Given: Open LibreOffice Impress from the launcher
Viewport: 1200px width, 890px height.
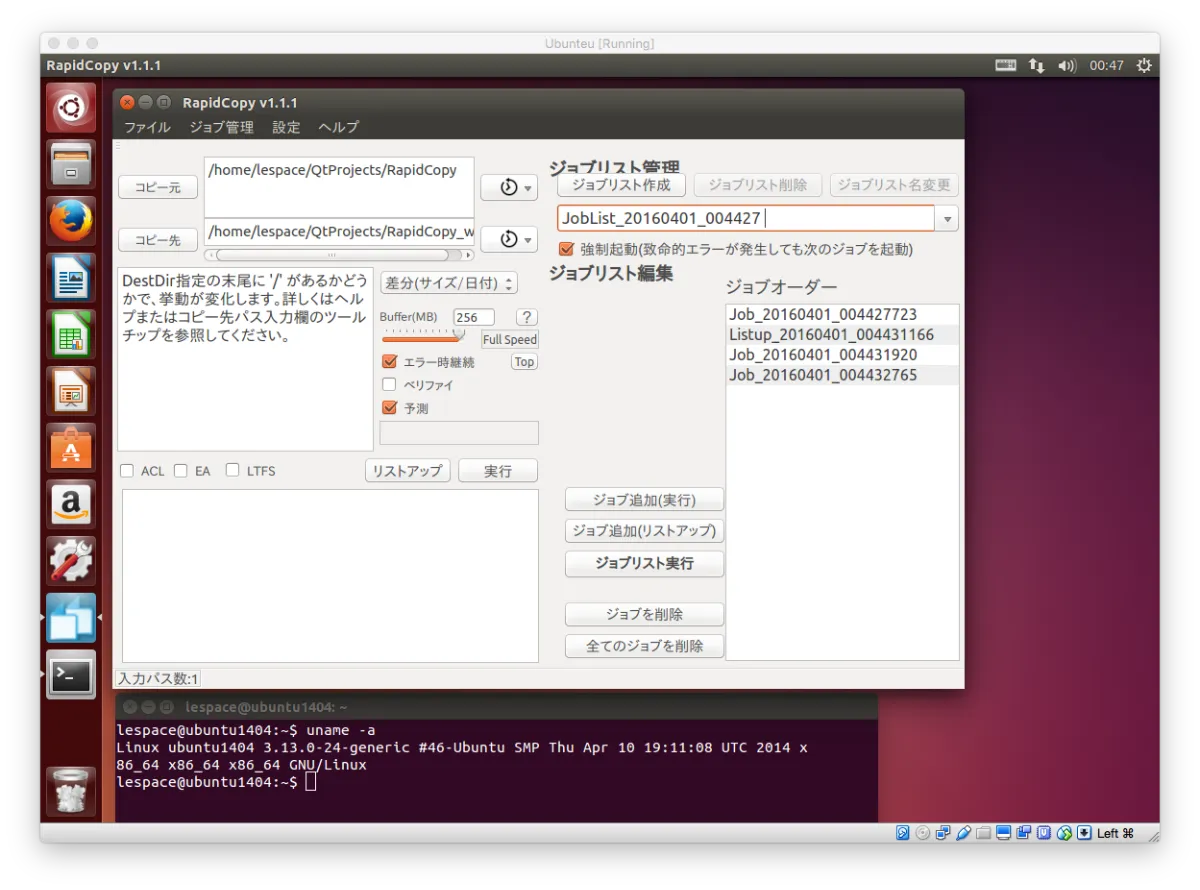Looking at the screenshot, I should click(x=70, y=391).
